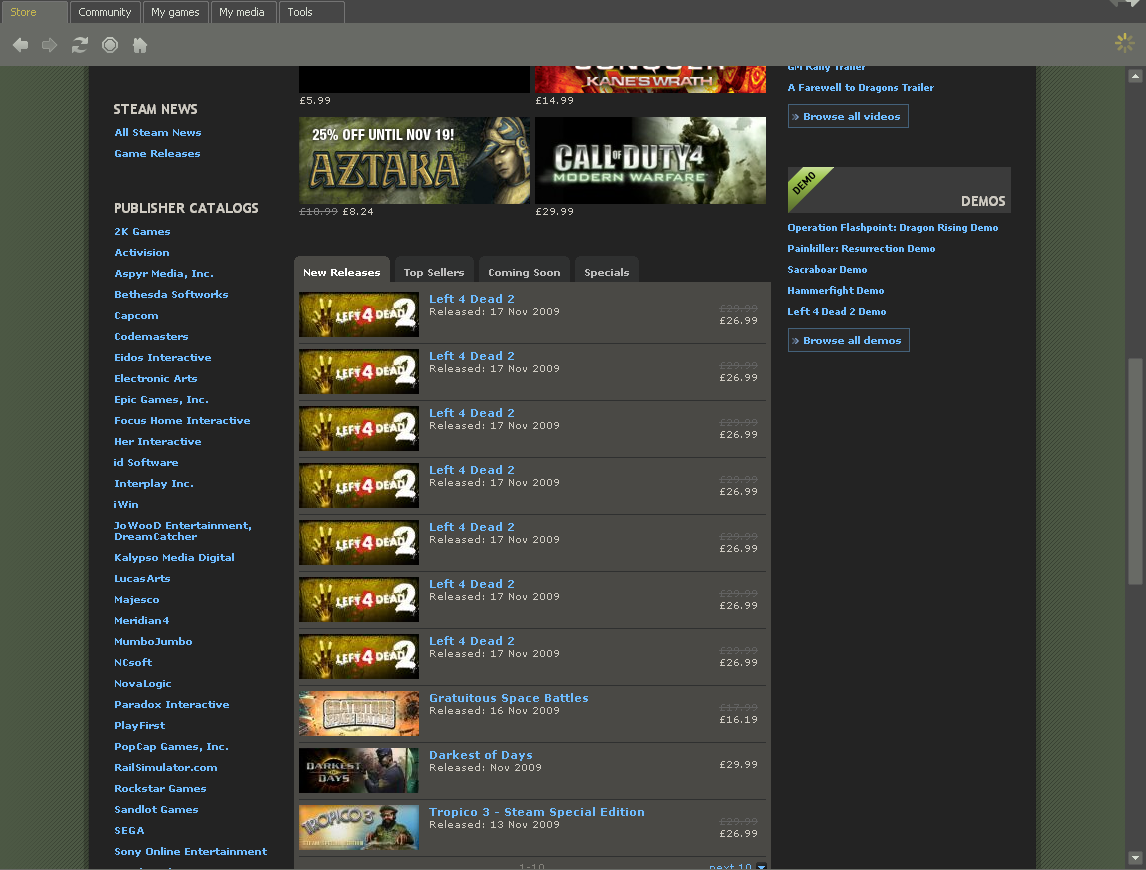
Task: Click the browser Back arrow icon
Action: click(x=20, y=45)
